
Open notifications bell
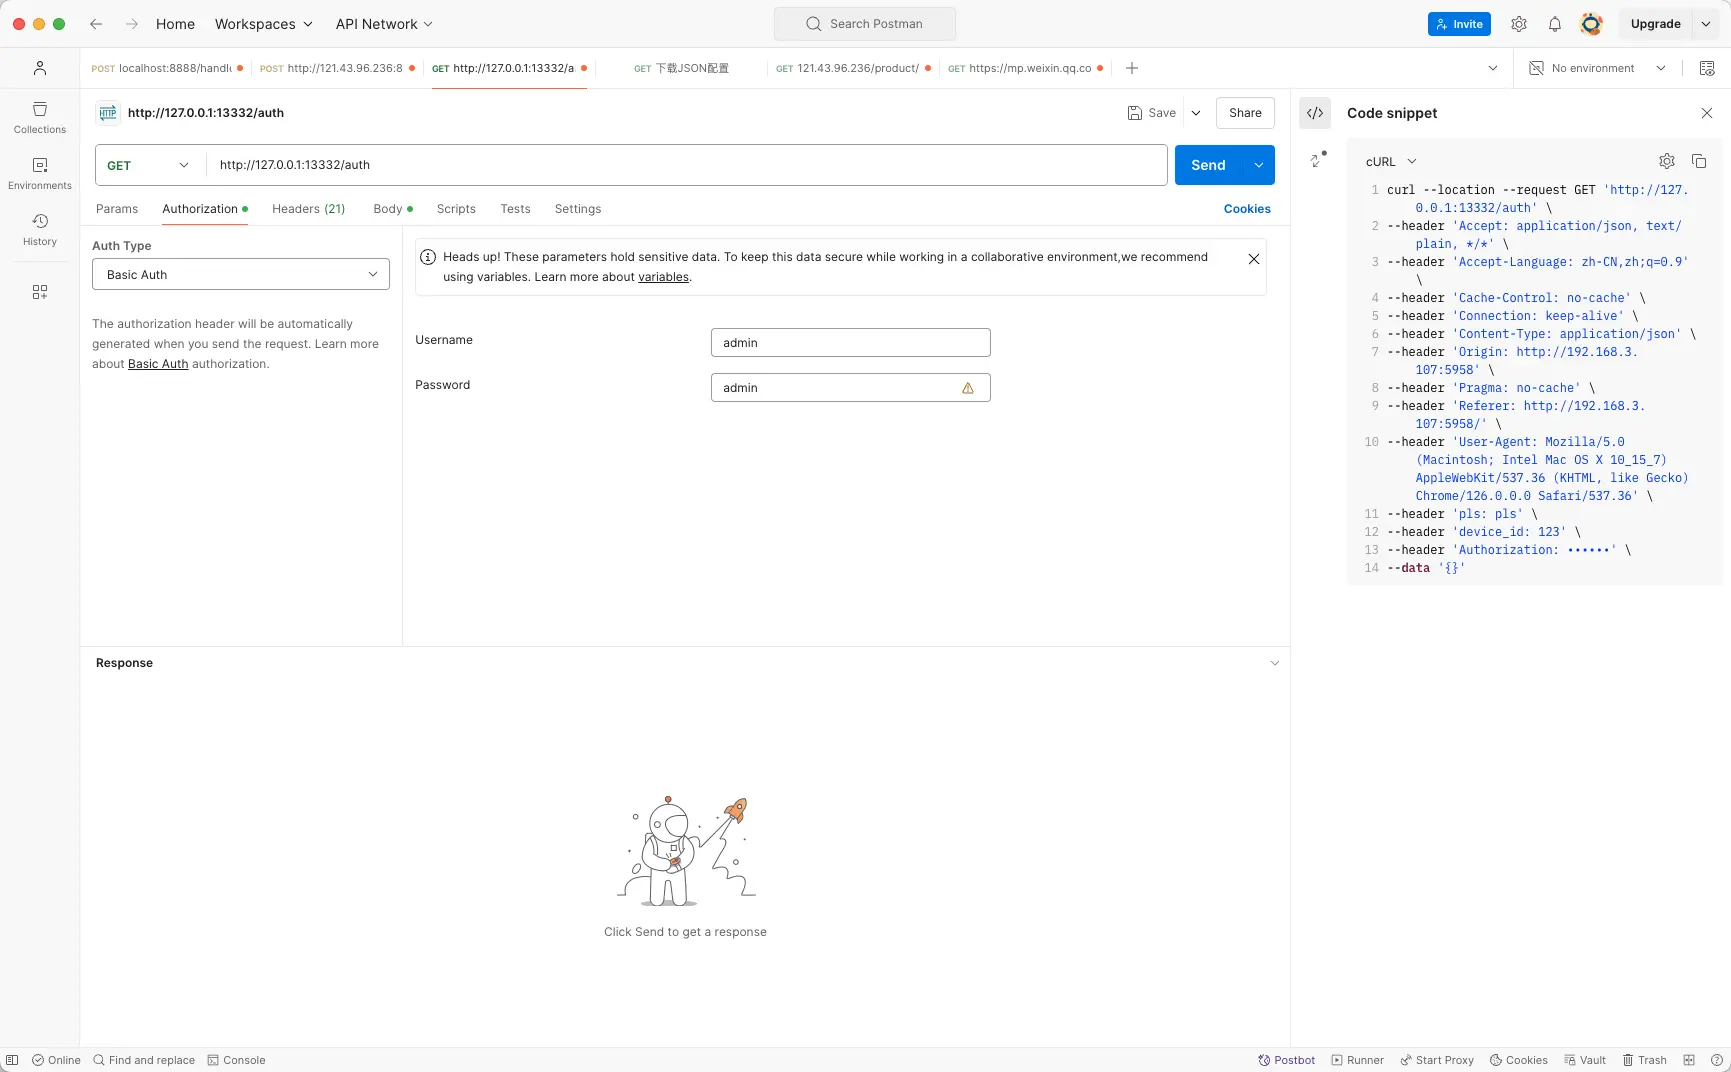tap(1555, 24)
